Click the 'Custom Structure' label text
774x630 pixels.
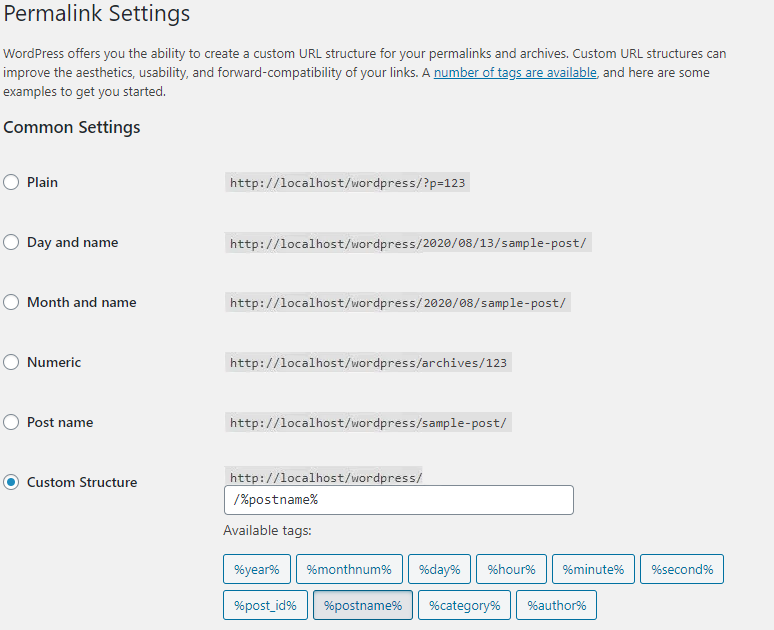point(82,482)
